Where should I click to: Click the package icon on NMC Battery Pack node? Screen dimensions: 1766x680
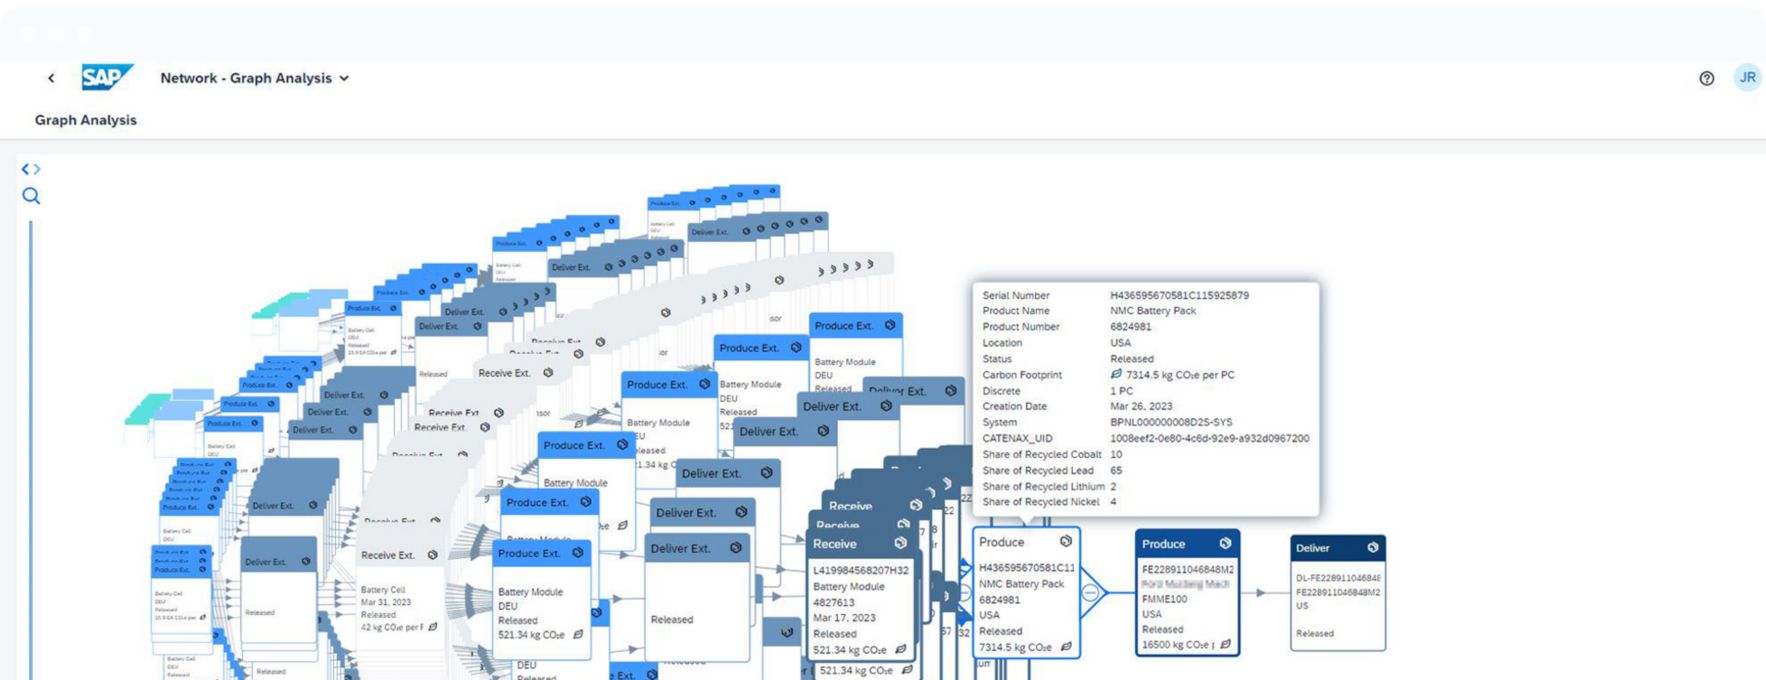pyautogui.click(x=1066, y=541)
